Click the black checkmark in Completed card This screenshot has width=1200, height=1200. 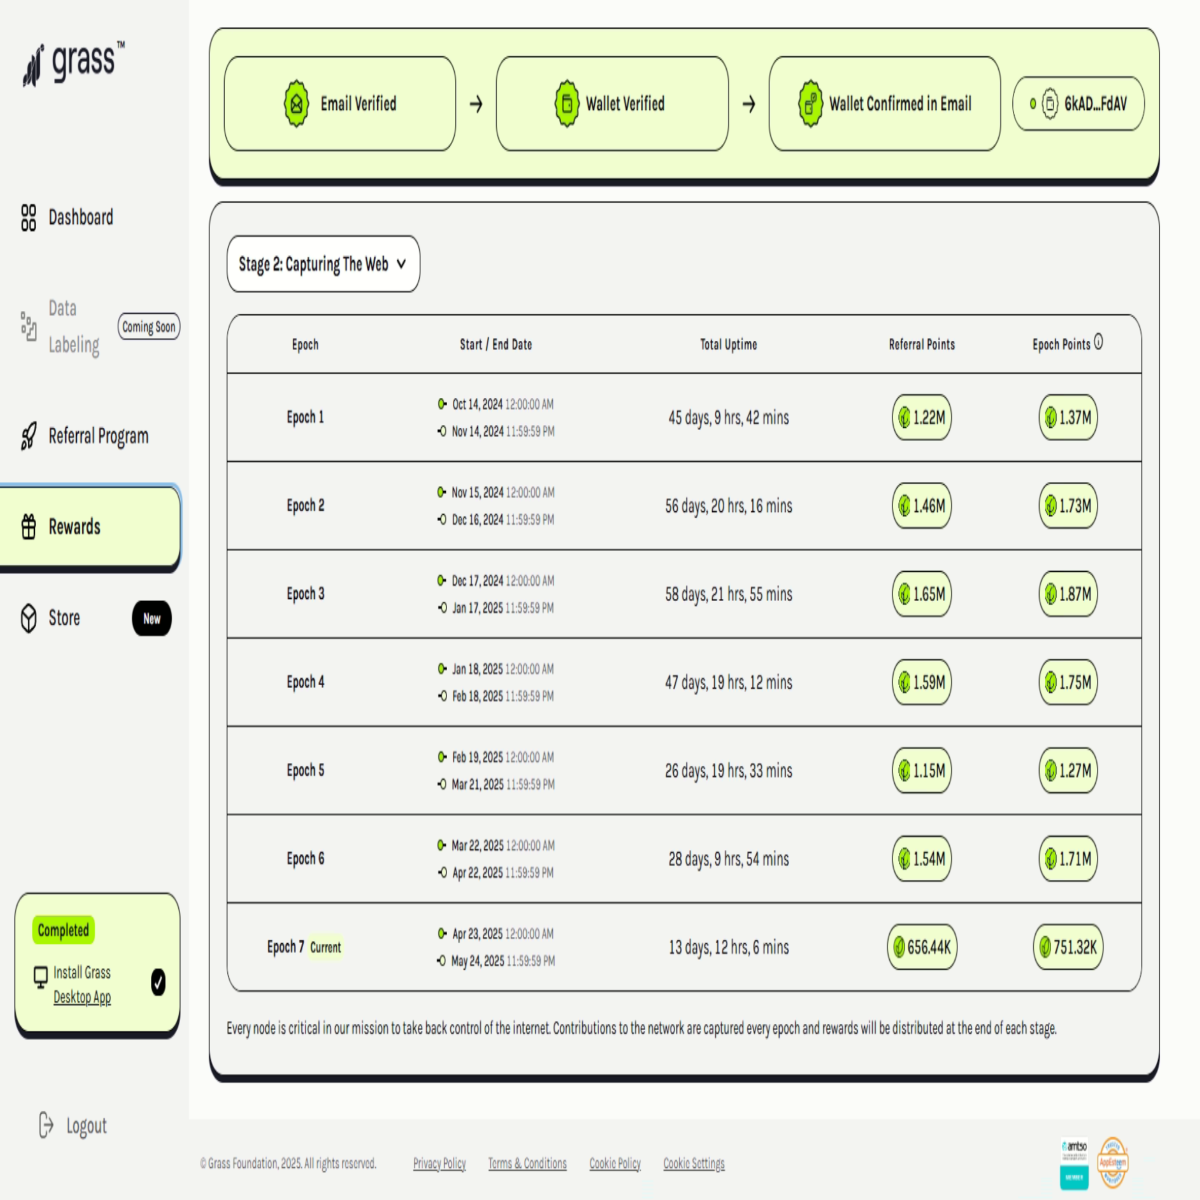click(158, 982)
